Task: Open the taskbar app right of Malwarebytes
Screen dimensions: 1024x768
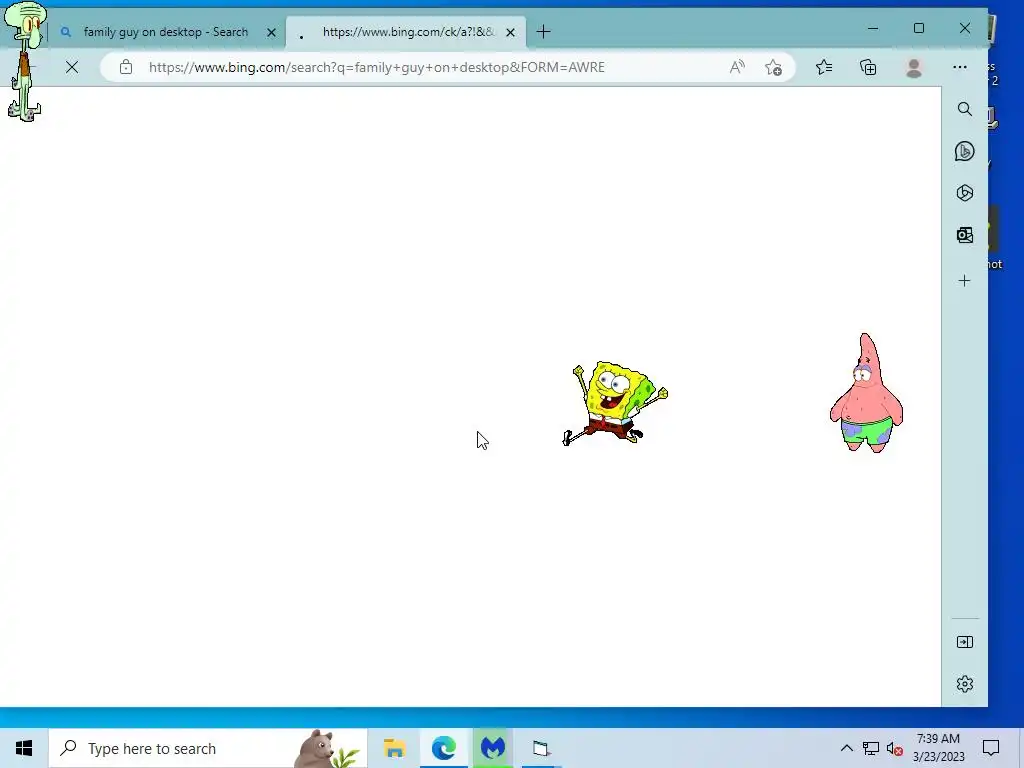Action: click(541, 748)
